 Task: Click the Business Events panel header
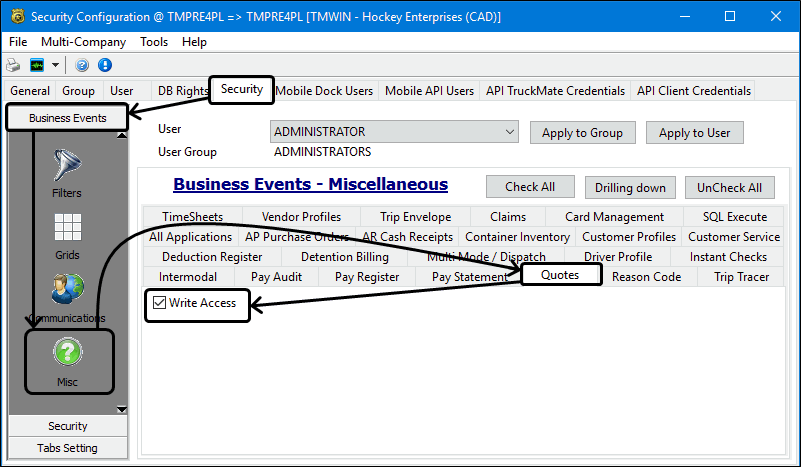tap(67, 118)
